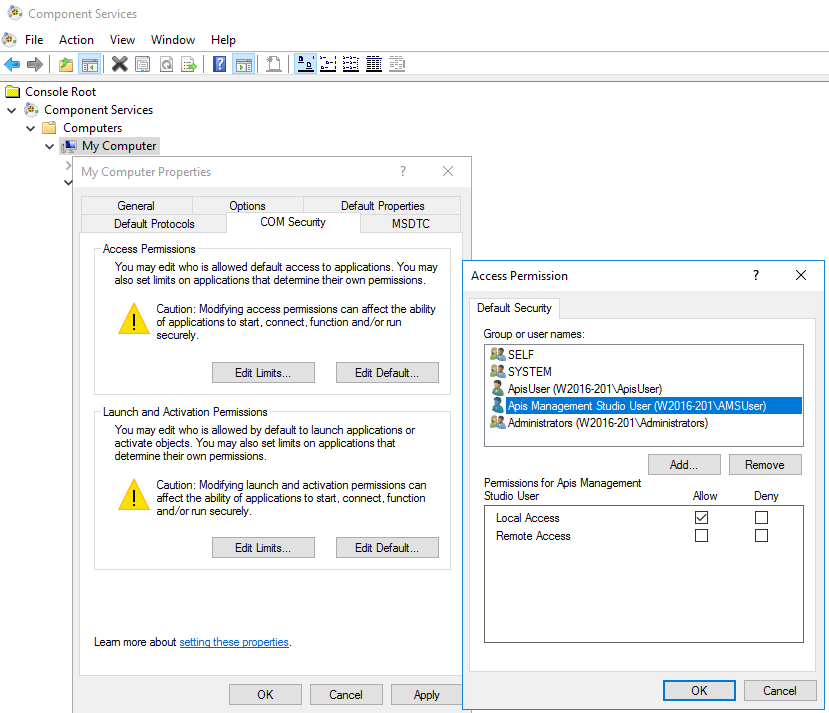Switch to Detail view icon in toolbar
The width and height of the screenshot is (829, 713).
click(374, 65)
